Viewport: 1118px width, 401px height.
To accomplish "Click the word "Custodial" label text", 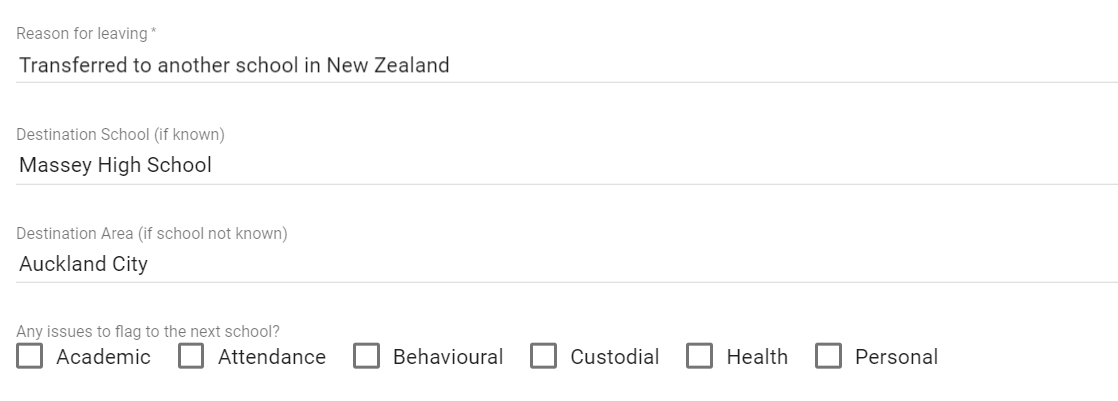I will [615, 357].
